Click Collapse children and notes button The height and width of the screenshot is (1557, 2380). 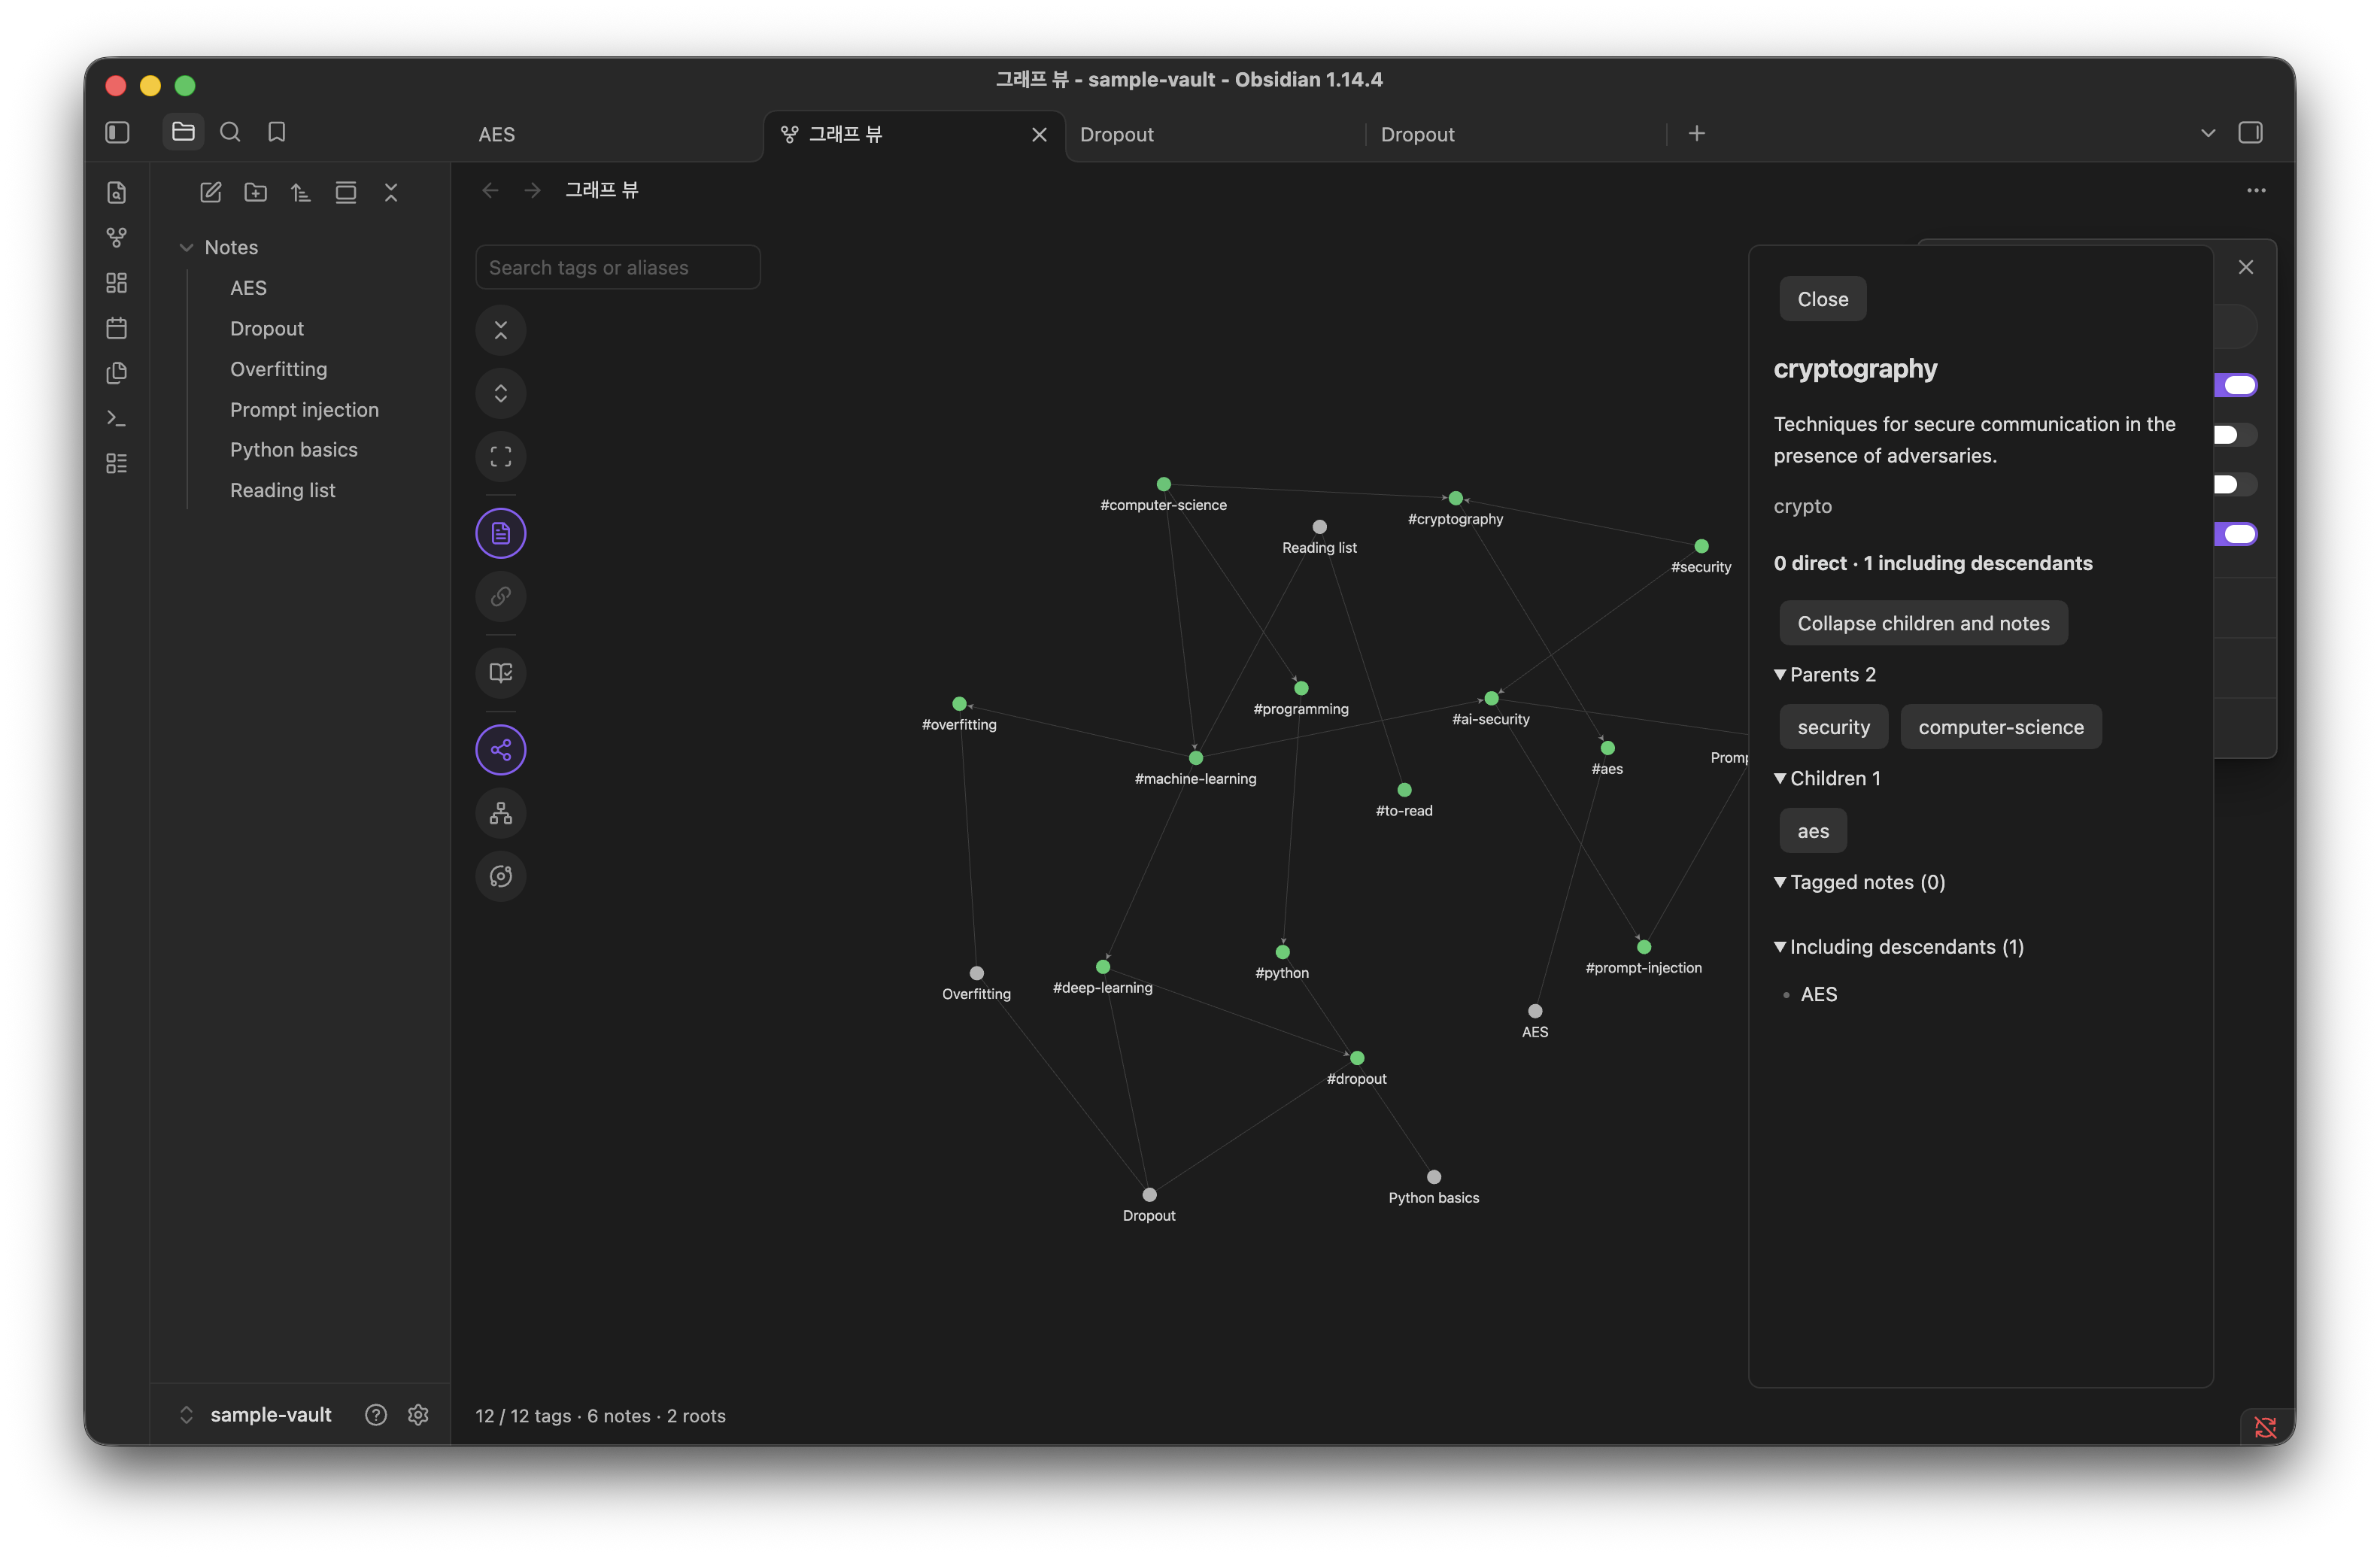click(1922, 623)
